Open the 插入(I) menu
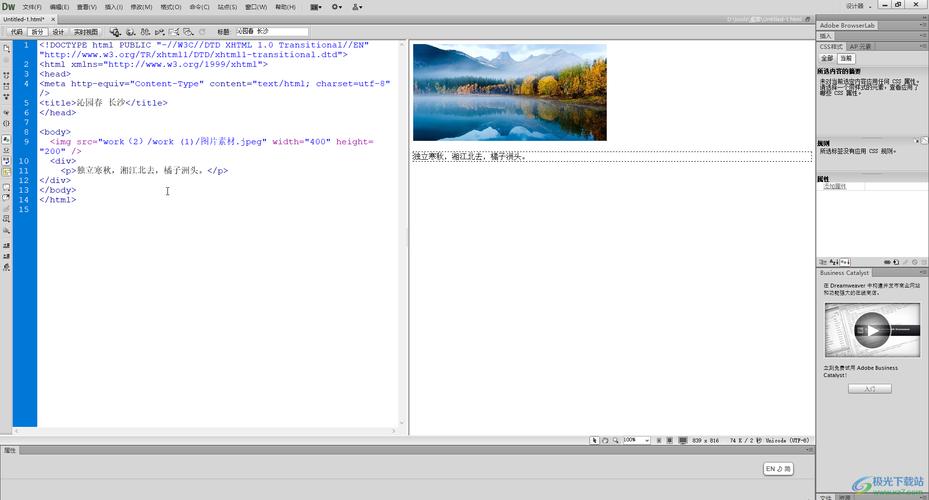This screenshot has width=929, height=500. click(x=114, y=7)
